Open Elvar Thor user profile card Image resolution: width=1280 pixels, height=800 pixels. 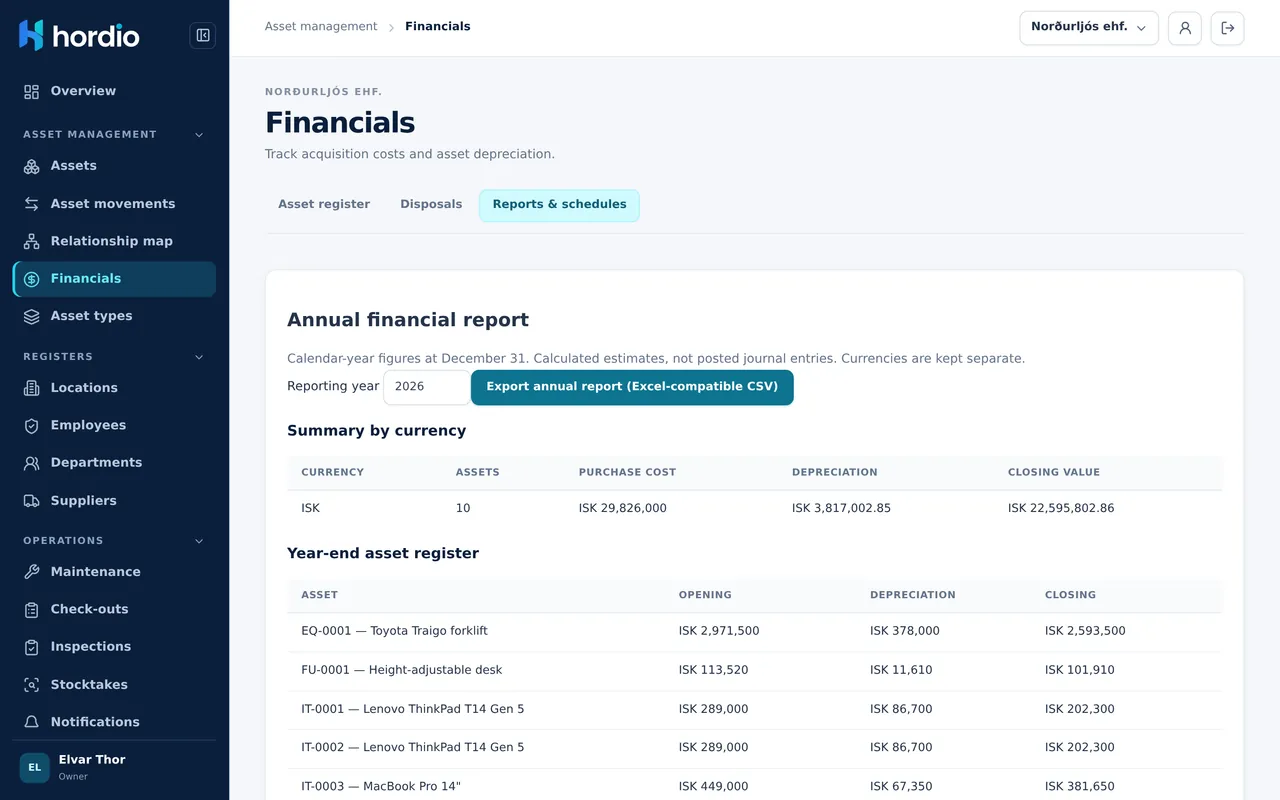pos(114,767)
